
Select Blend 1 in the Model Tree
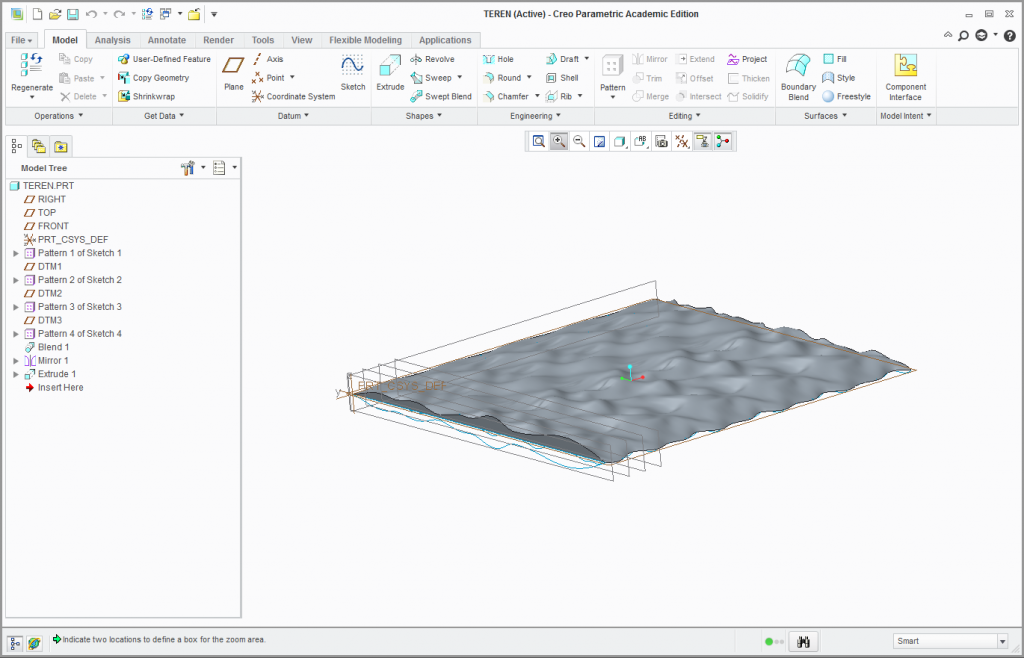point(46,347)
